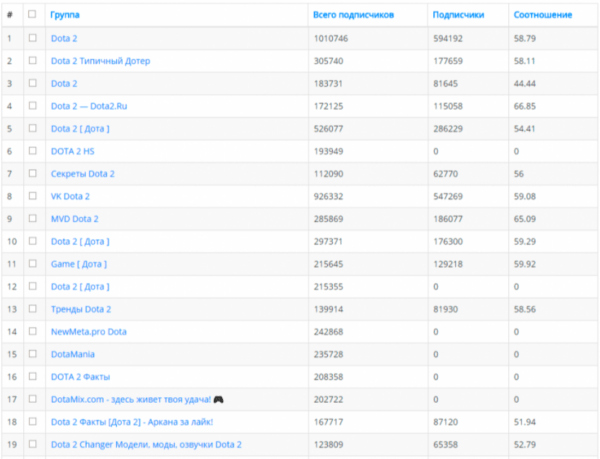Tick the checkbox for DOTA 2 HS

coord(33,151)
